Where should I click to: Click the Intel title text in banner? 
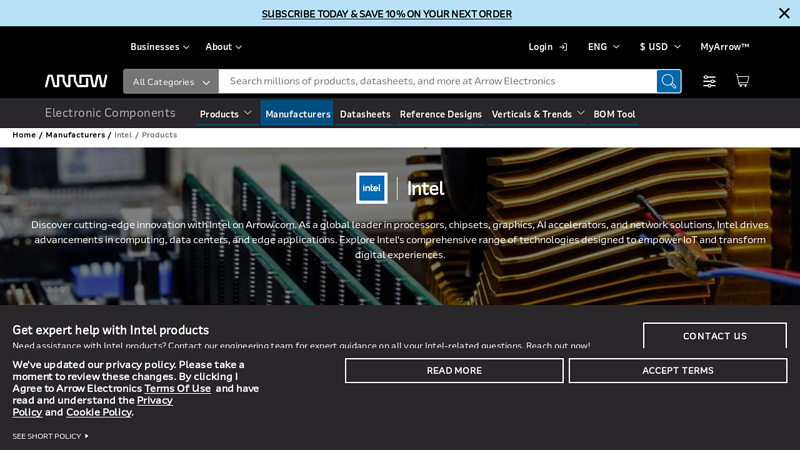coord(426,189)
